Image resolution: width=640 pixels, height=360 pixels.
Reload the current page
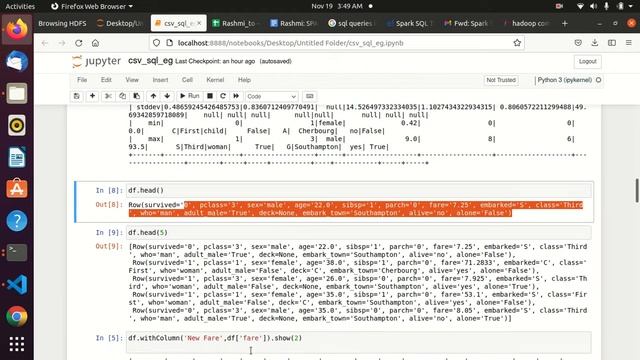coord(78,43)
